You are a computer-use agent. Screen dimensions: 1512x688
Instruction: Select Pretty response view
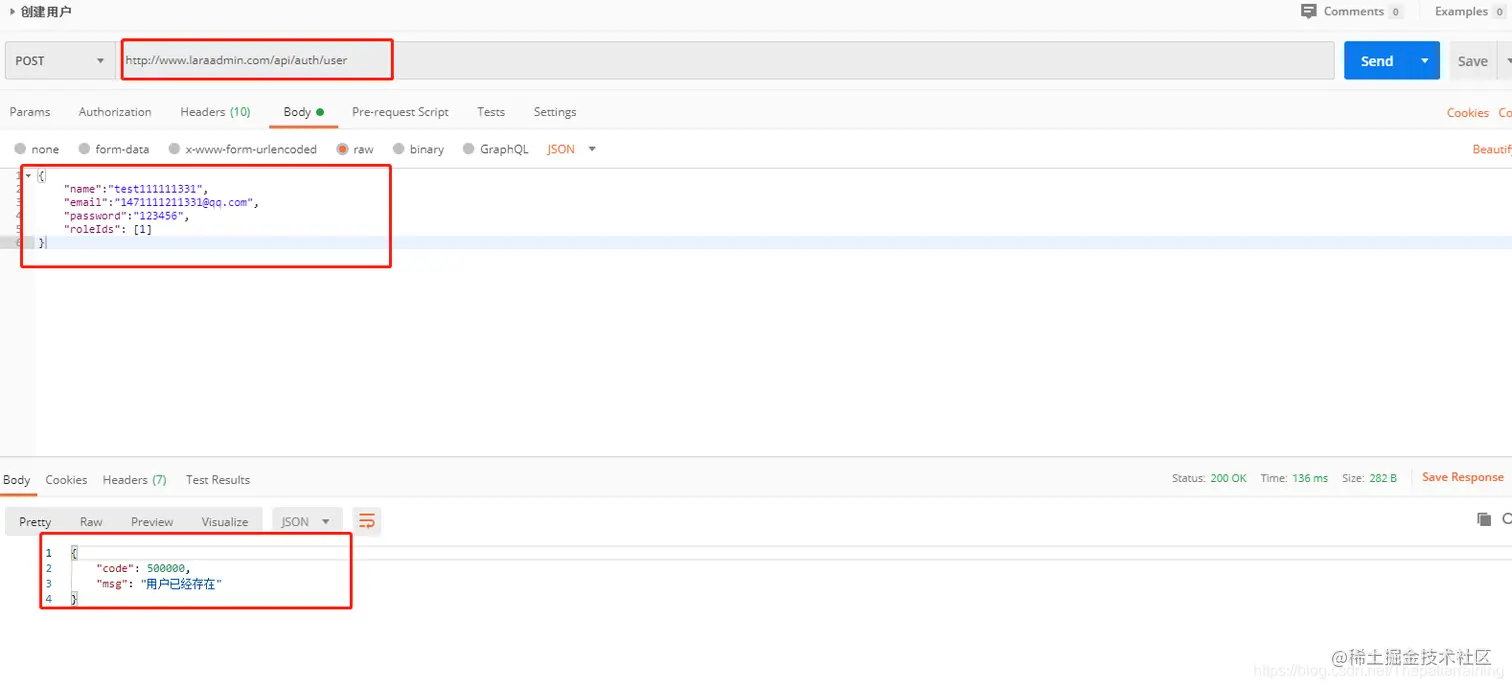(x=35, y=522)
